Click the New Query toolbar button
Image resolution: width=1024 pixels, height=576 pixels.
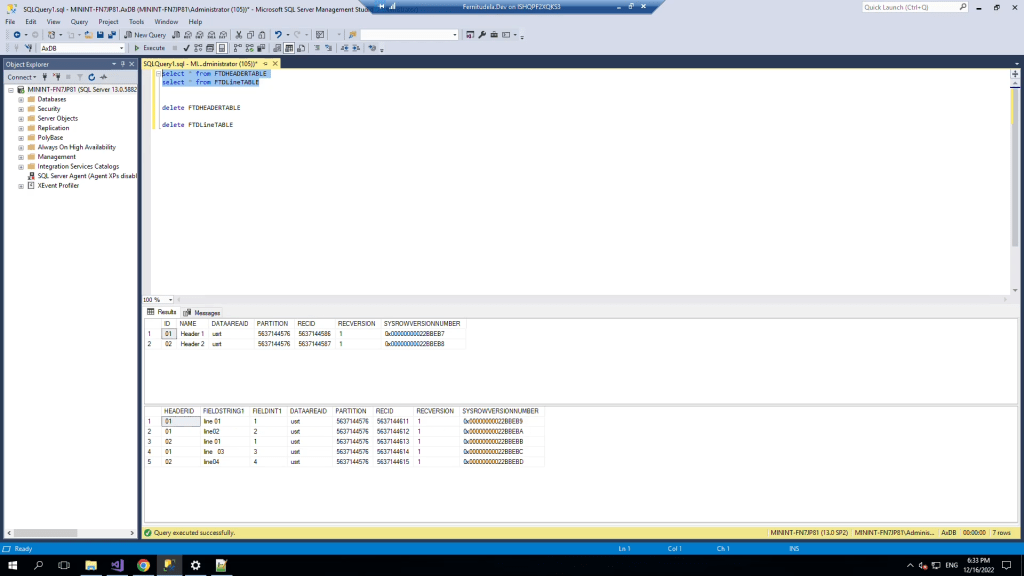145,34
